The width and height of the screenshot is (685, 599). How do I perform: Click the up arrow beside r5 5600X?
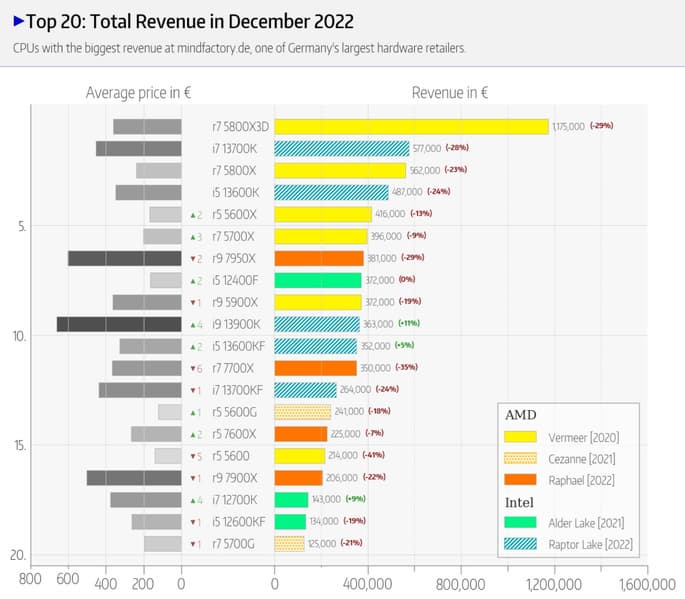point(193,215)
